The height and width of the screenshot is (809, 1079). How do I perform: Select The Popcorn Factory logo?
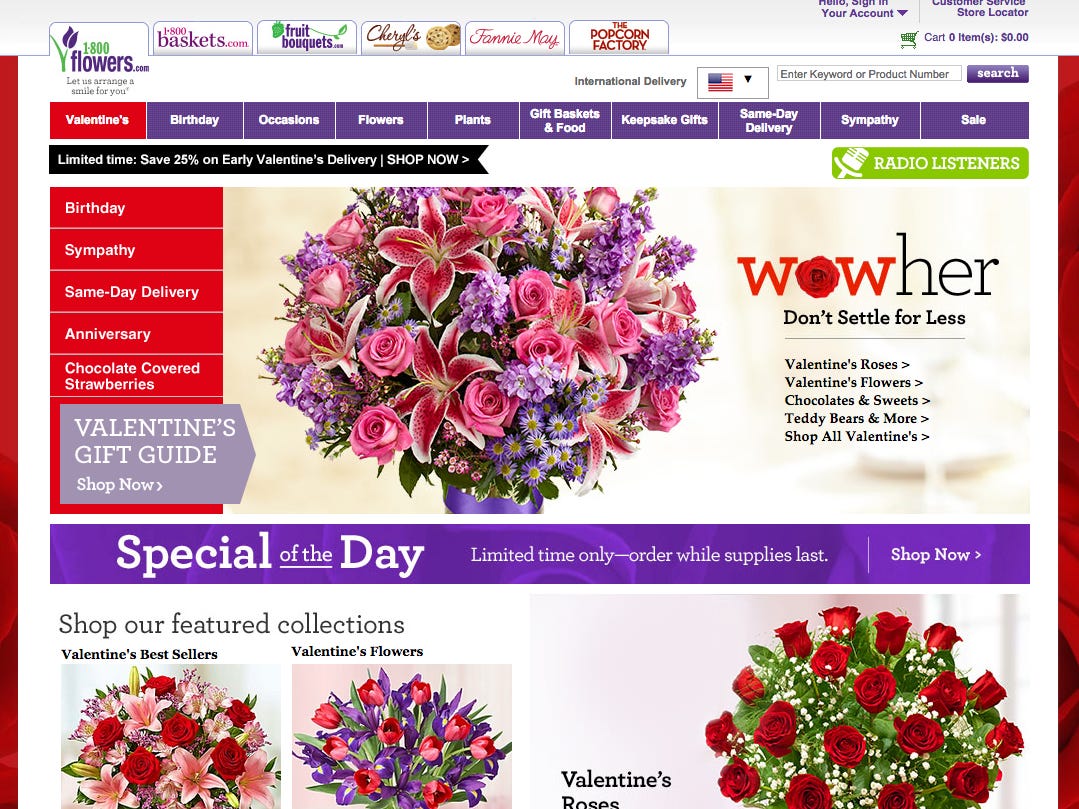[618, 36]
